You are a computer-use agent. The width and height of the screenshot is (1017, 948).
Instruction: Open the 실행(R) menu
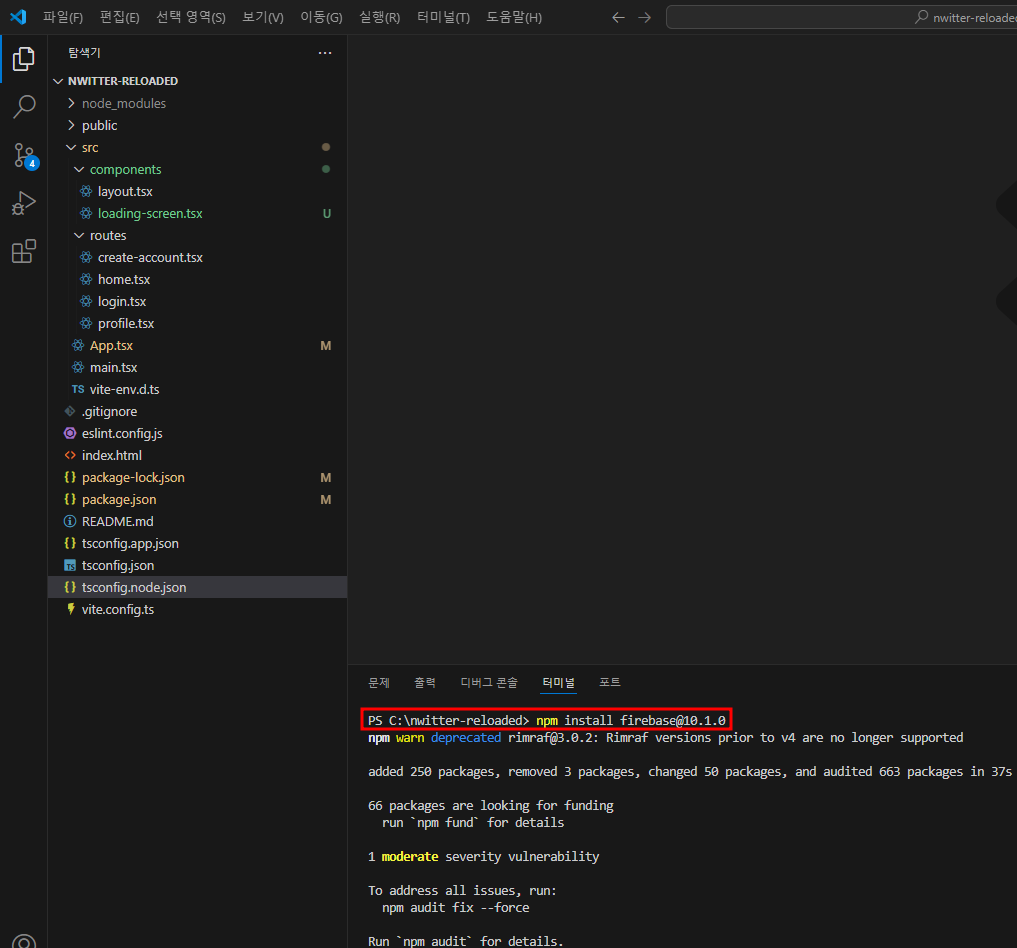coord(379,18)
